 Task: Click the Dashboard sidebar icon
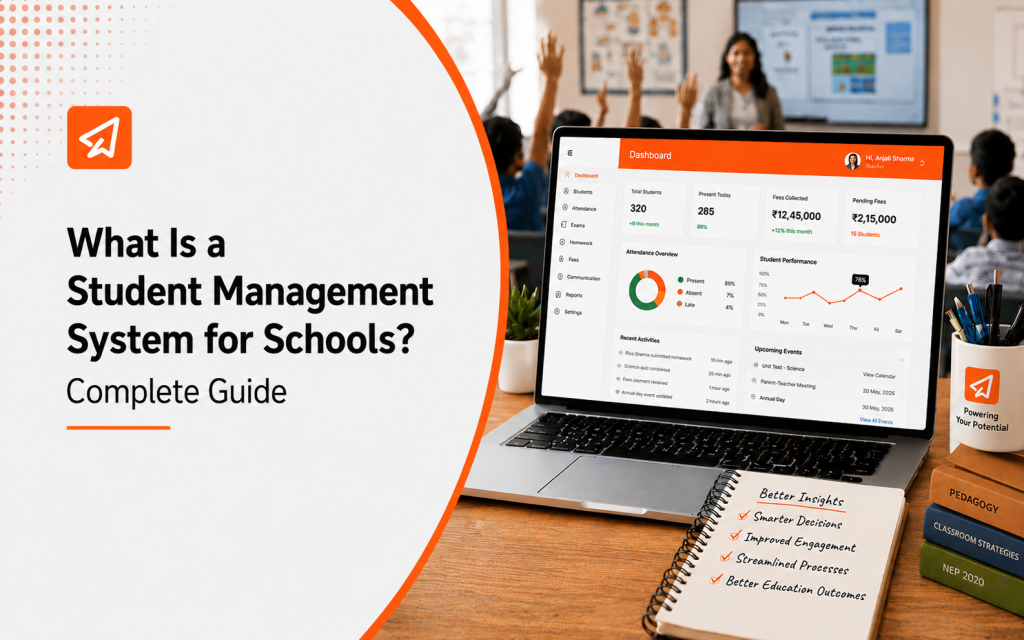[568, 175]
